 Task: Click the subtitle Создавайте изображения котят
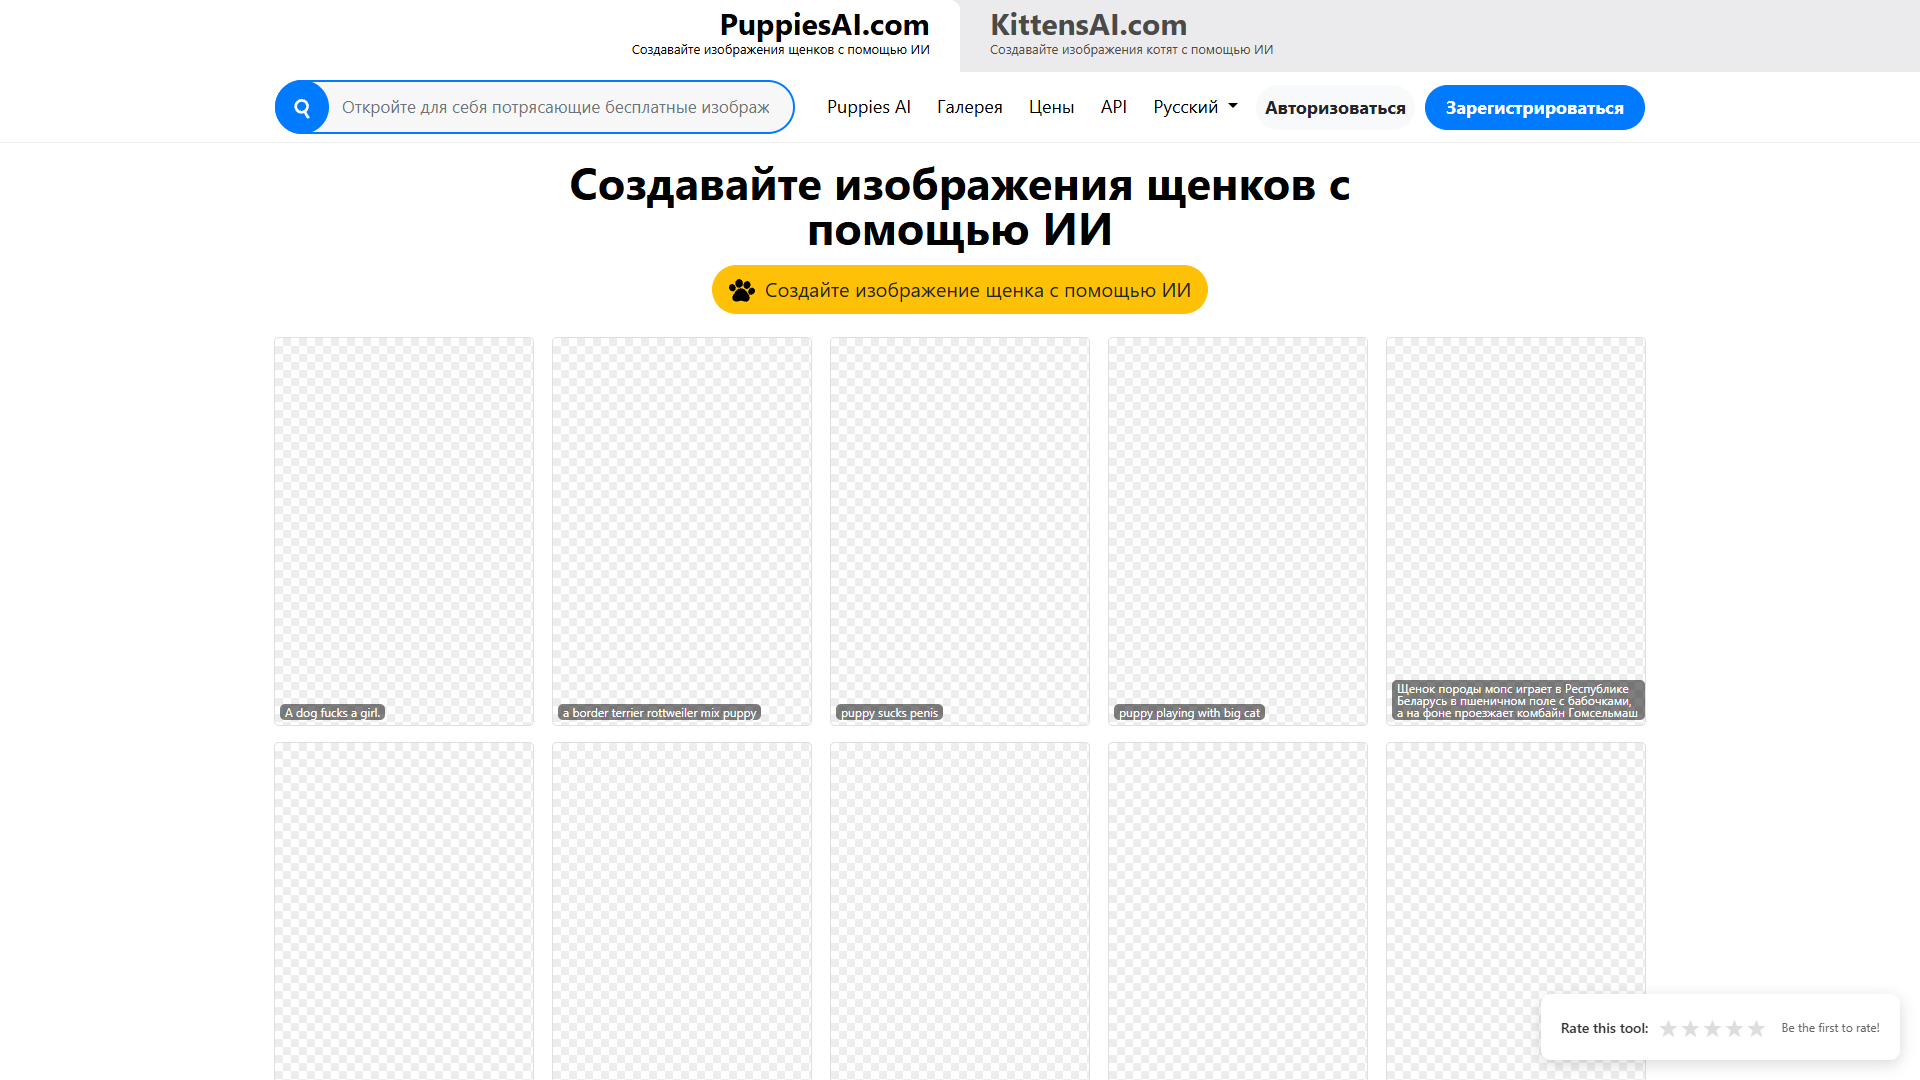coord(1131,50)
